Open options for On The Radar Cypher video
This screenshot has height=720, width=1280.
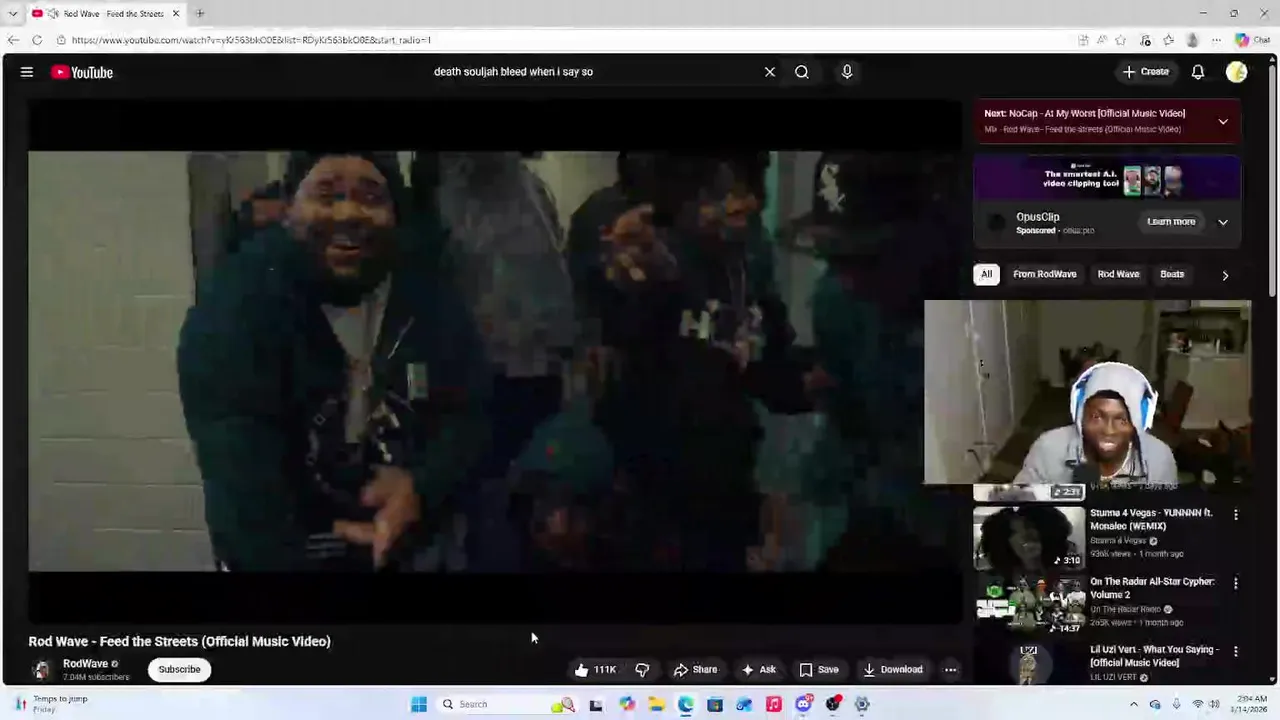tap(1236, 583)
